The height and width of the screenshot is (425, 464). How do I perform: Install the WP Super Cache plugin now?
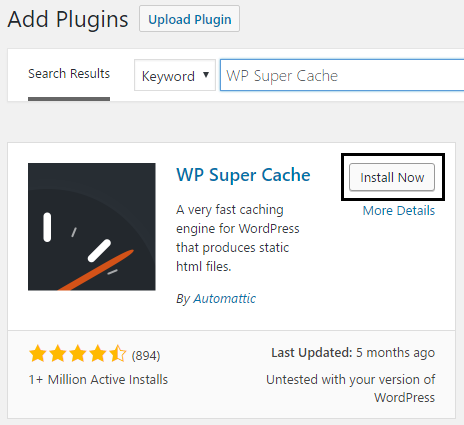point(392,177)
